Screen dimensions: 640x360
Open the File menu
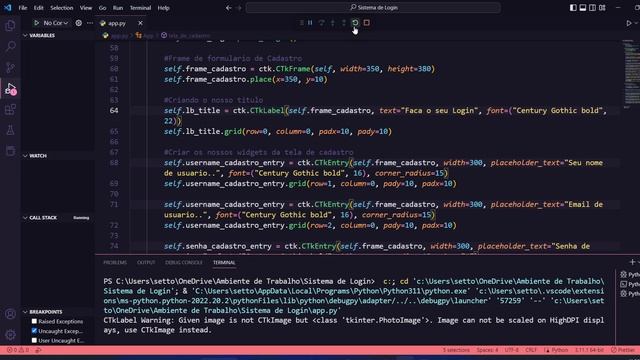[x=23, y=8]
